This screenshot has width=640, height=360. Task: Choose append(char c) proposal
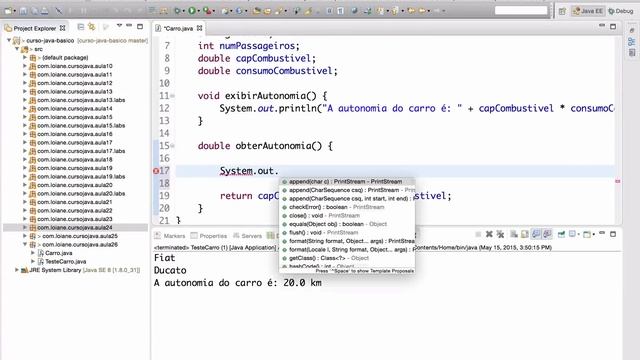pyautogui.click(x=347, y=182)
